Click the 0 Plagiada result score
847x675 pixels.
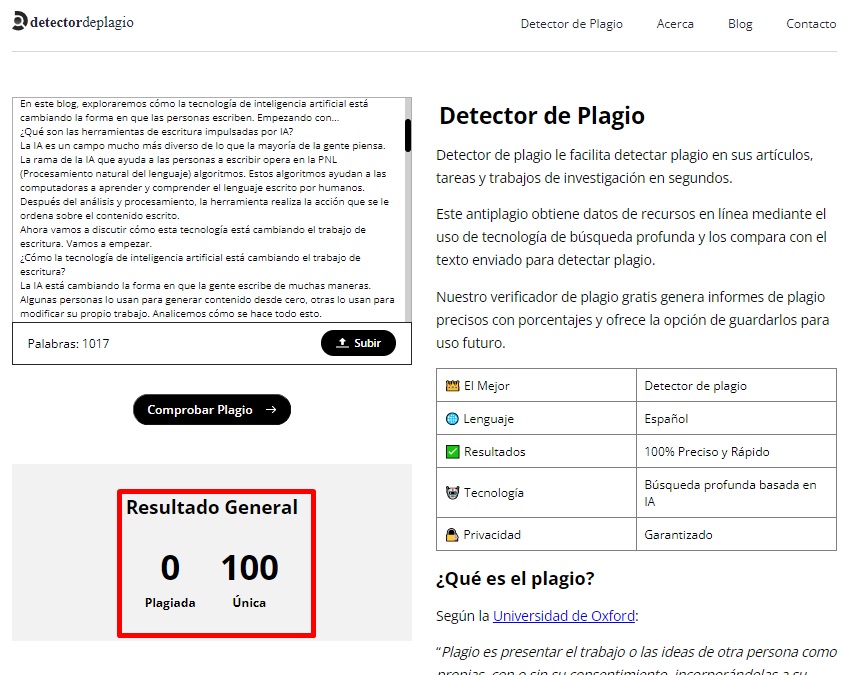(170, 568)
